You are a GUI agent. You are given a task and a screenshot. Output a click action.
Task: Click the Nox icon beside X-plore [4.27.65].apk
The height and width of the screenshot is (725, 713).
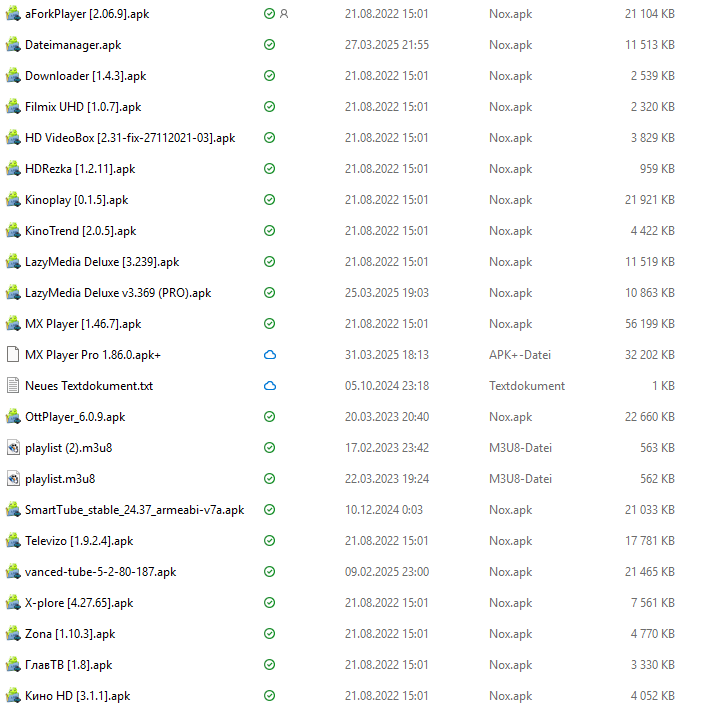(x=13, y=603)
